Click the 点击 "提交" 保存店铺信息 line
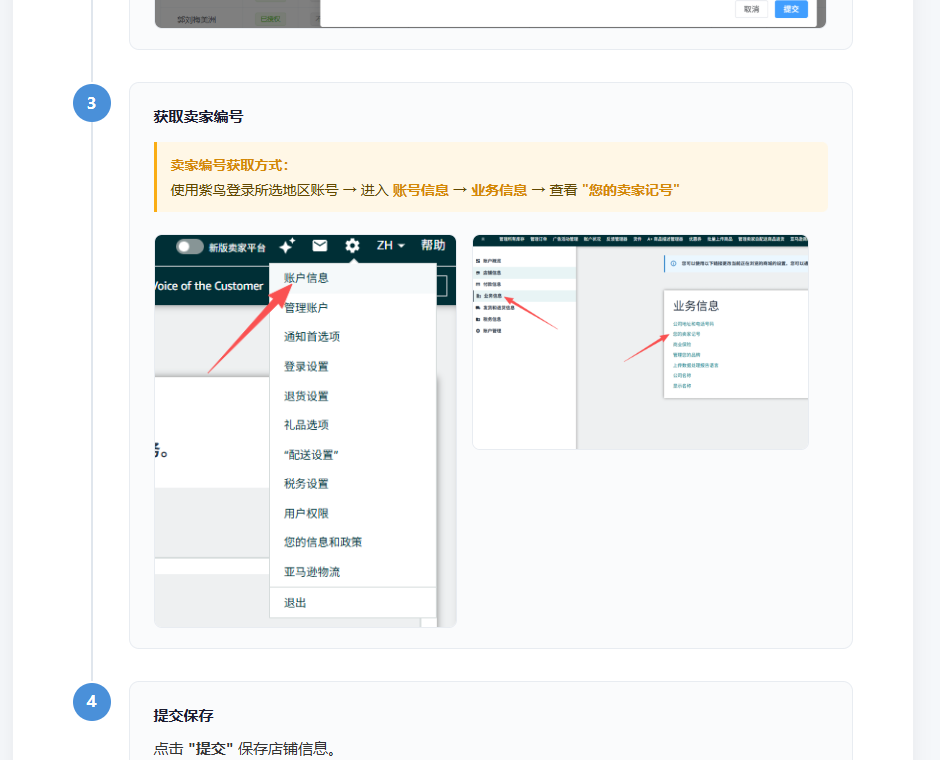The height and width of the screenshot is (760, 940). click(x=245, y=749)
